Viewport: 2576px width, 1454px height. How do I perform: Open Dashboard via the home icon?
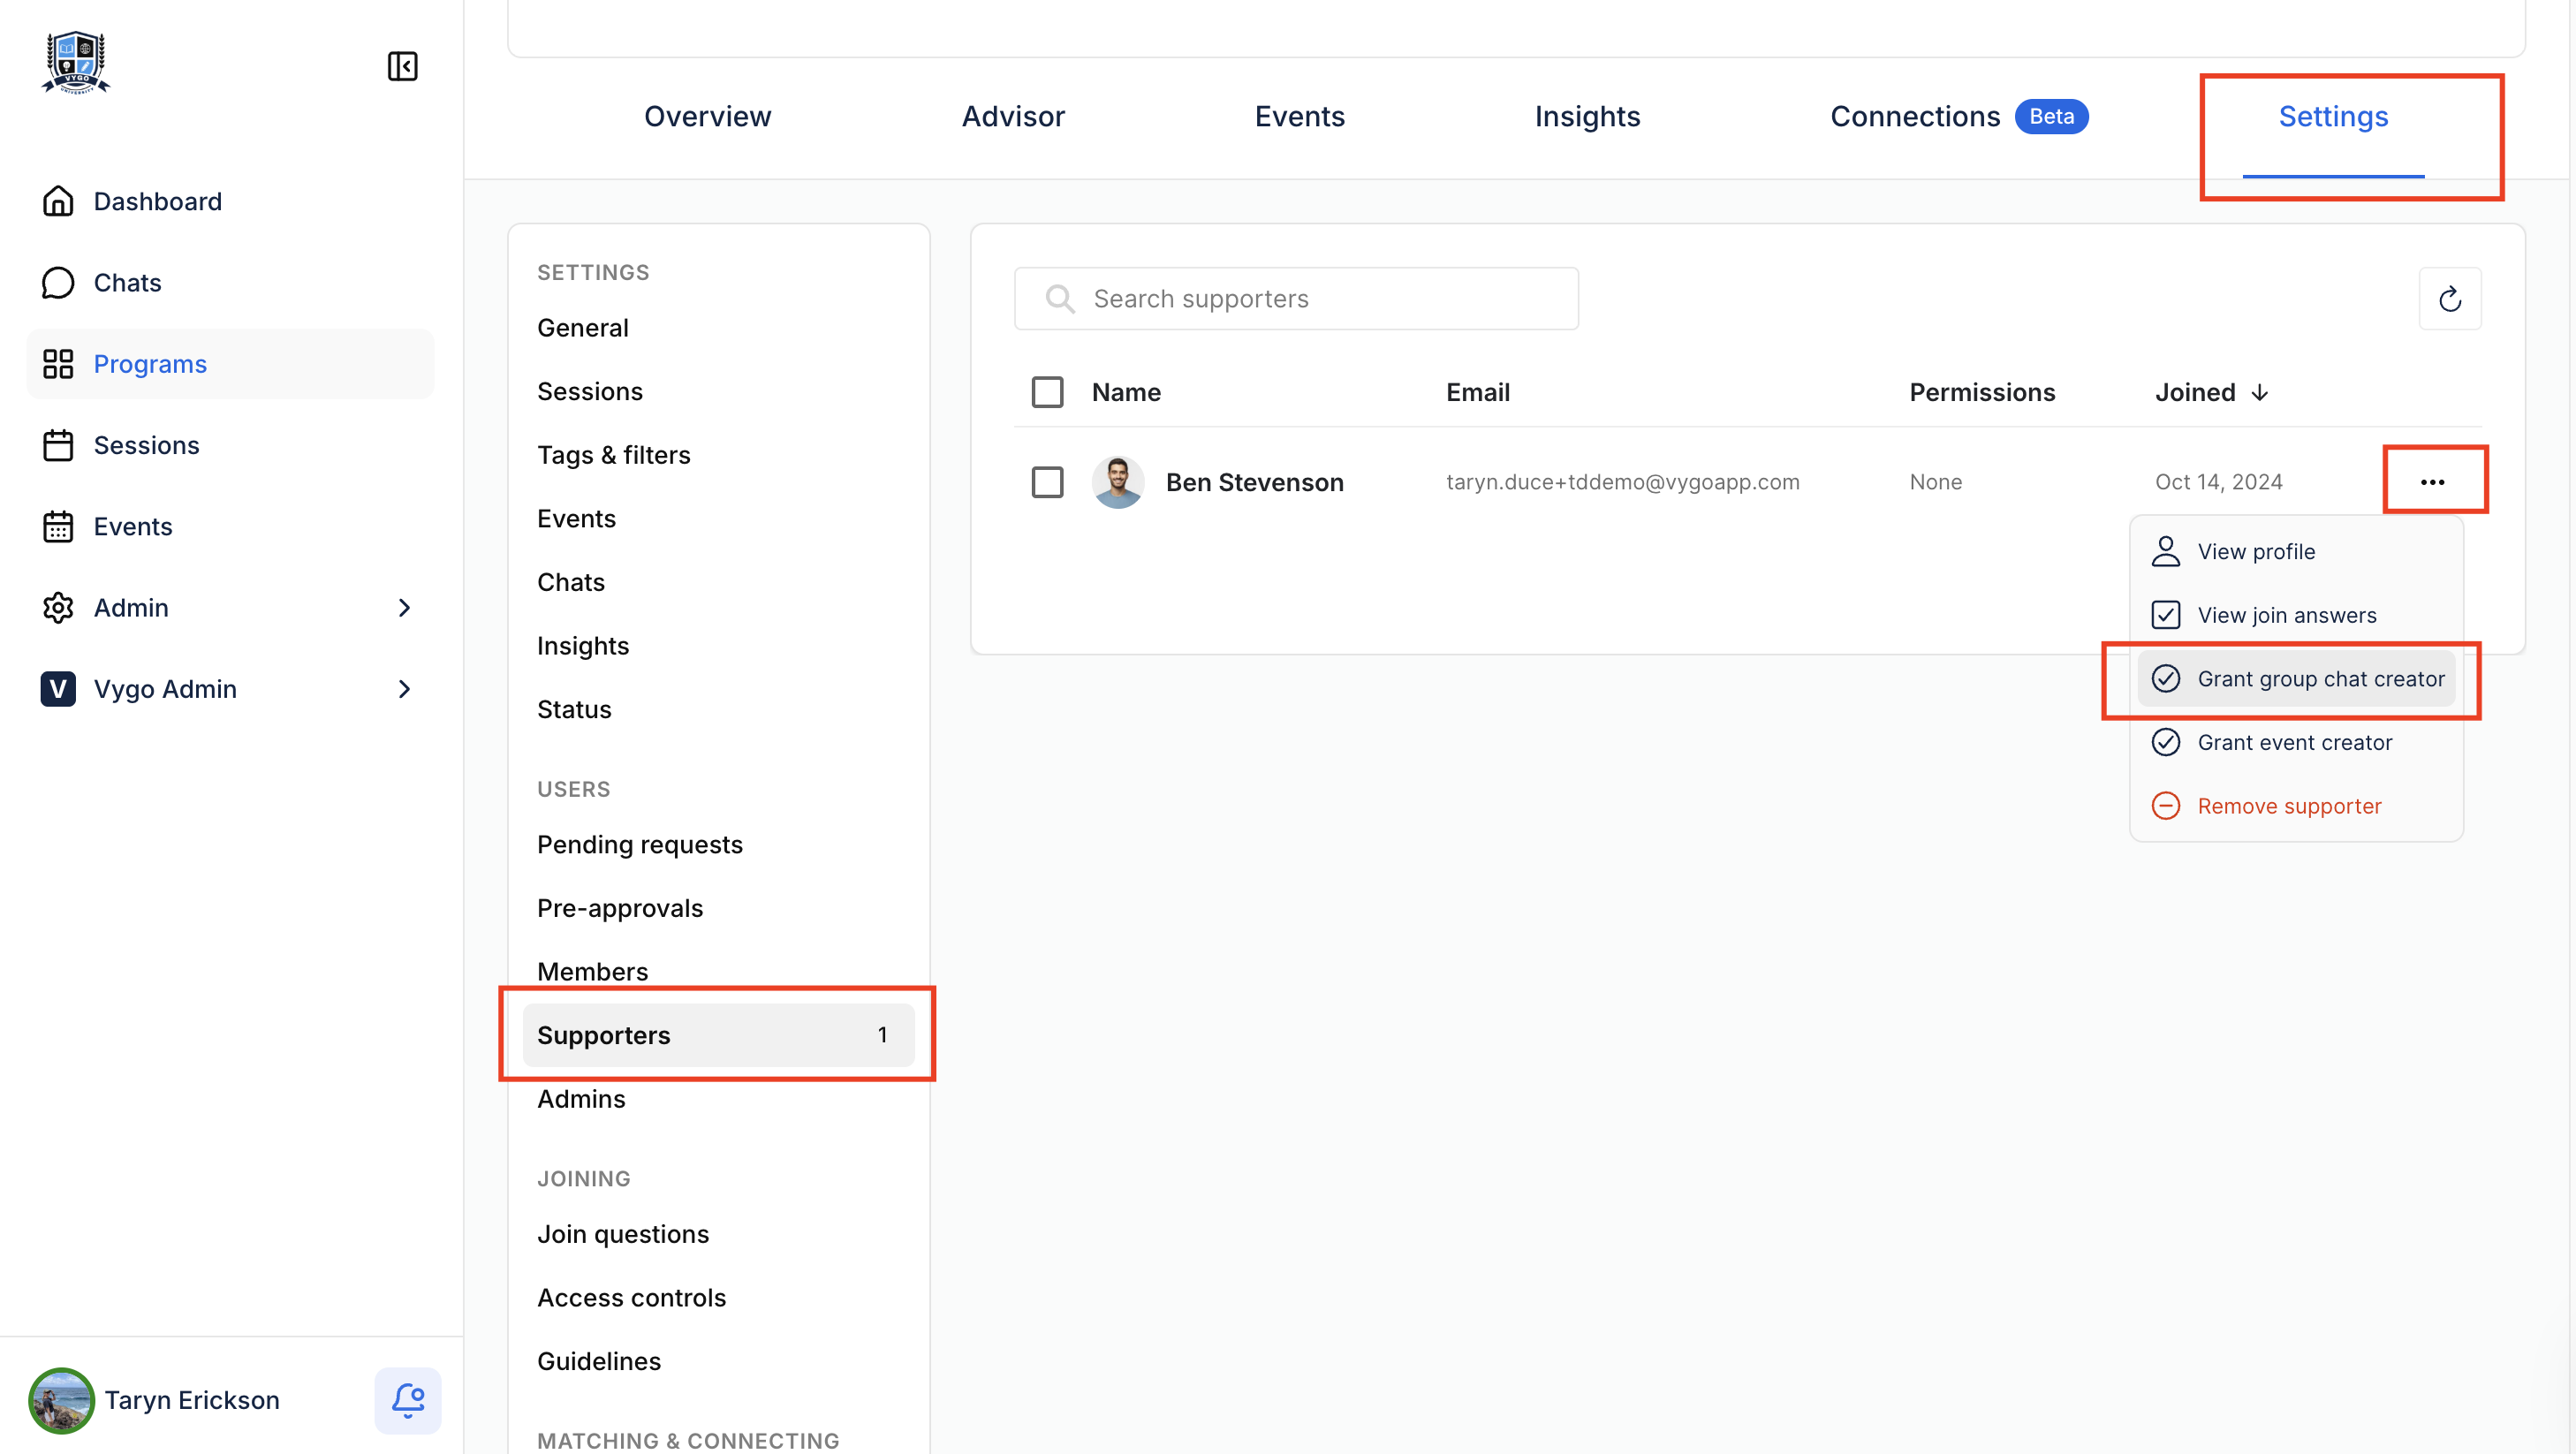[x=58, y=201]
